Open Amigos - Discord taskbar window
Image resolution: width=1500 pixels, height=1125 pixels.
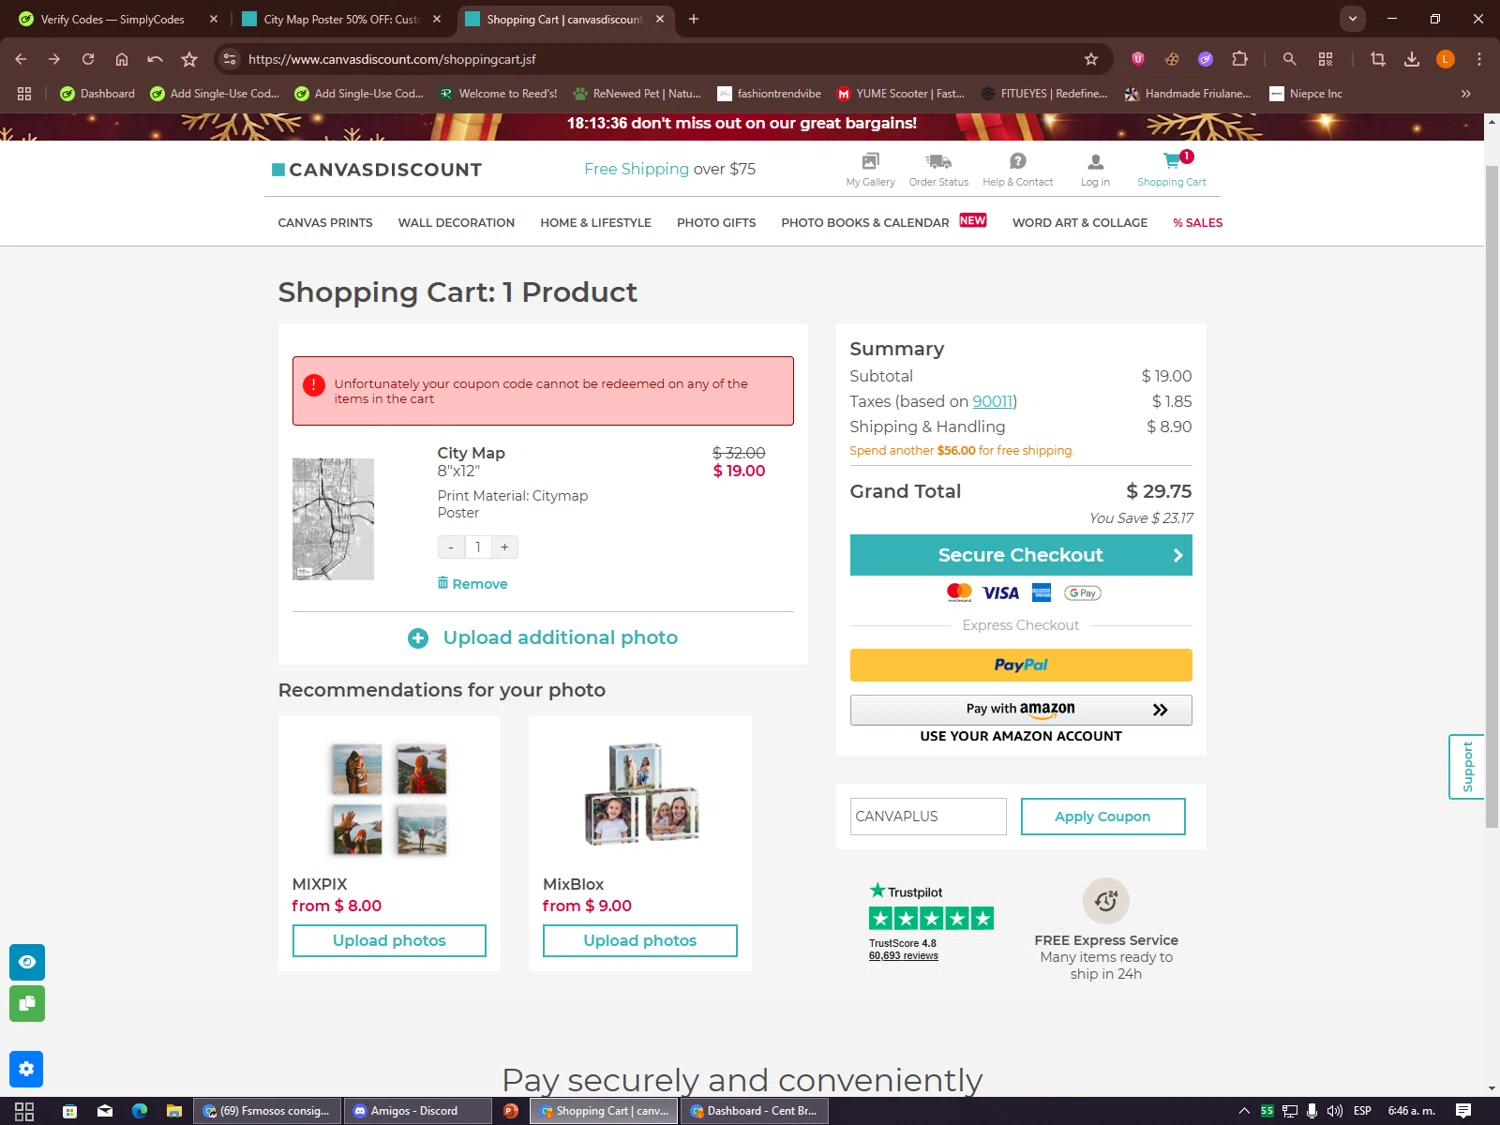[x=418, y=1111]
